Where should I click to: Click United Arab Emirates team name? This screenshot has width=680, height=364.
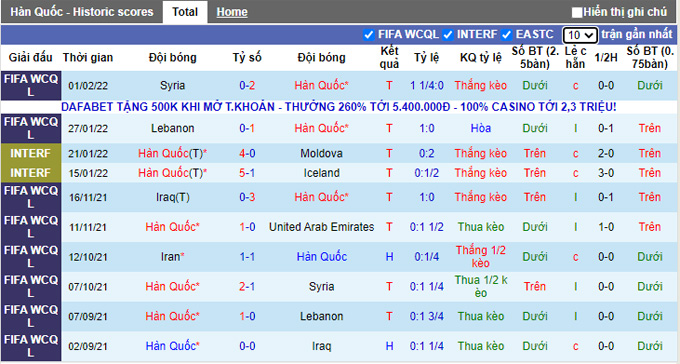point(321,227)
